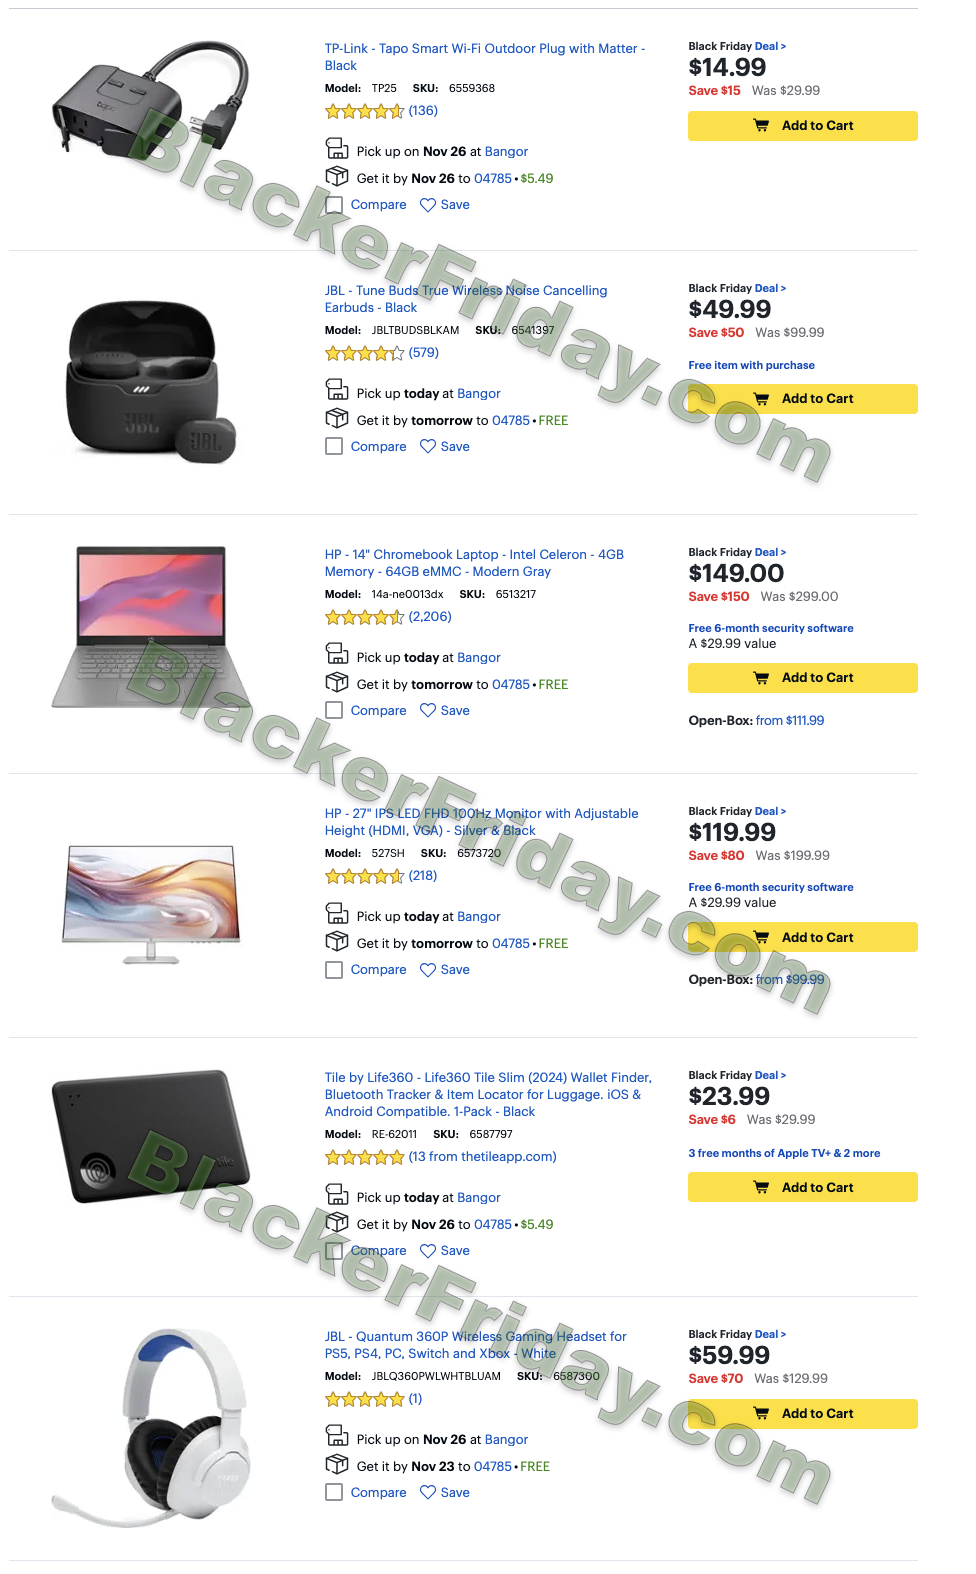Viewport: 976px width, 1574px height.
Task: Add JBL Tune Buds to cart
Action: (802, 399)
